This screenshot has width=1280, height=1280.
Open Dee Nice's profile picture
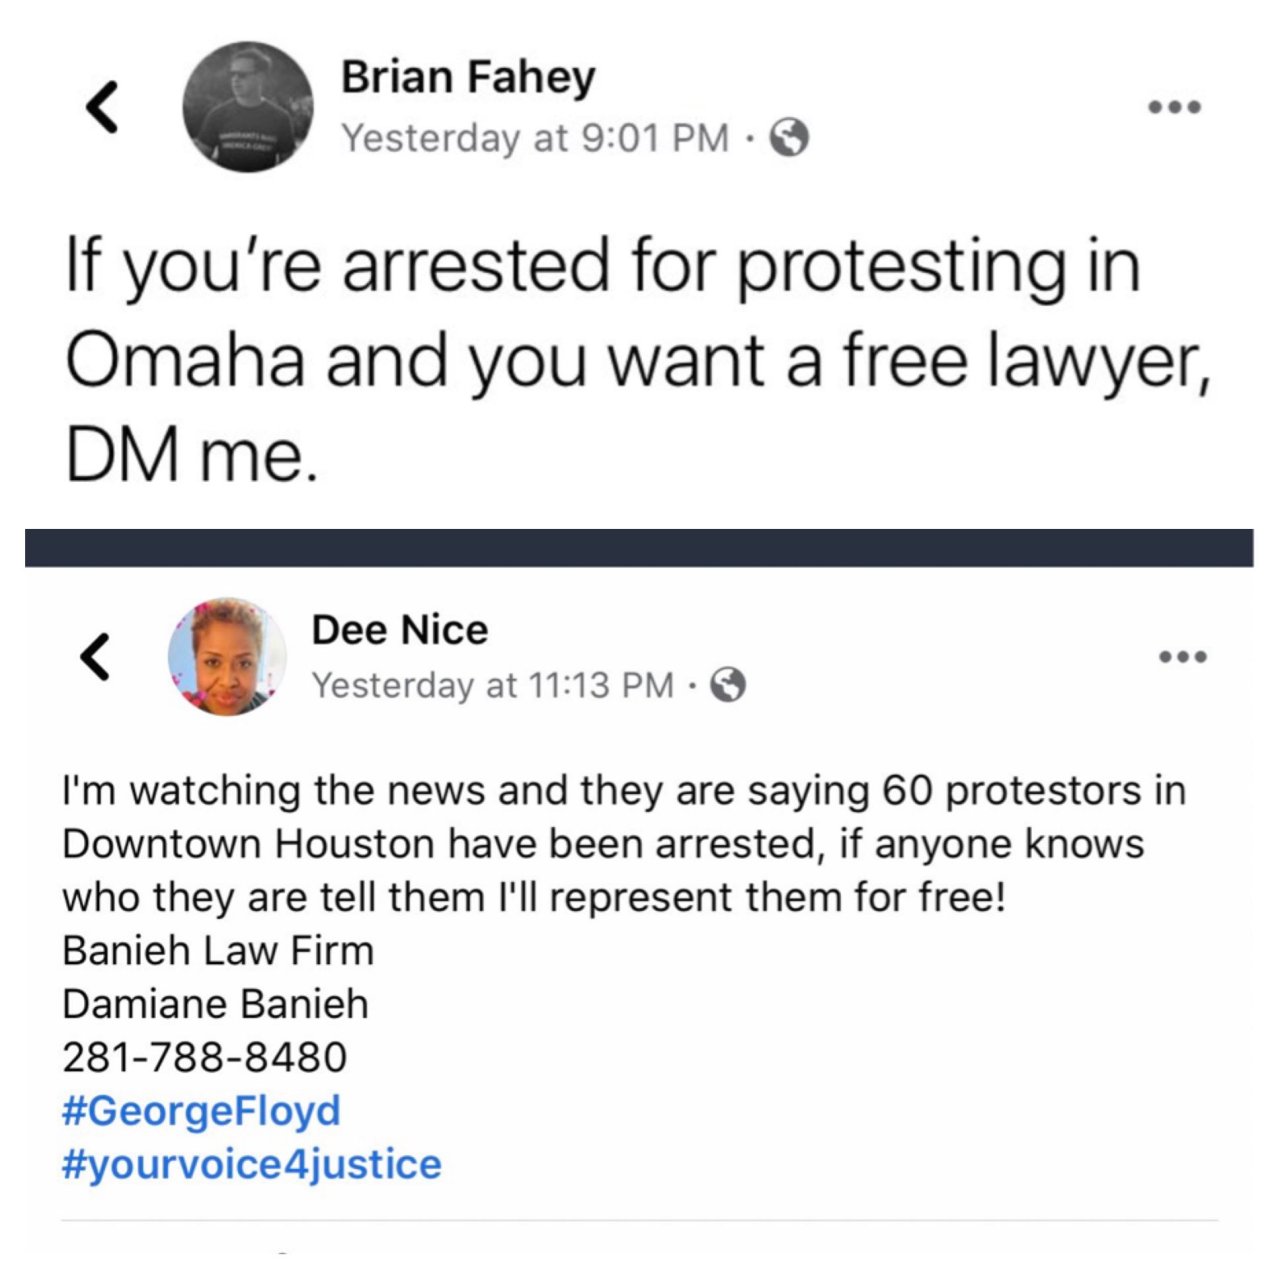(227, 657)
